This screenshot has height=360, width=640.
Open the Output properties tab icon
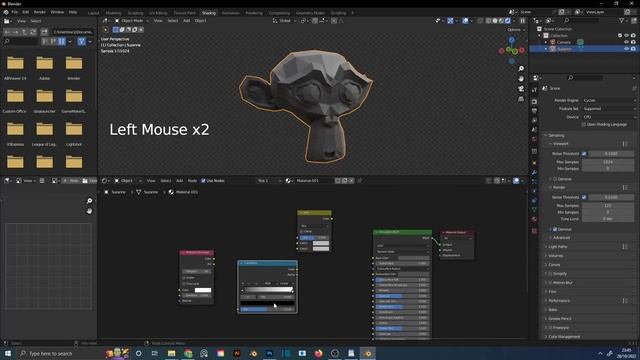[534, 111]
